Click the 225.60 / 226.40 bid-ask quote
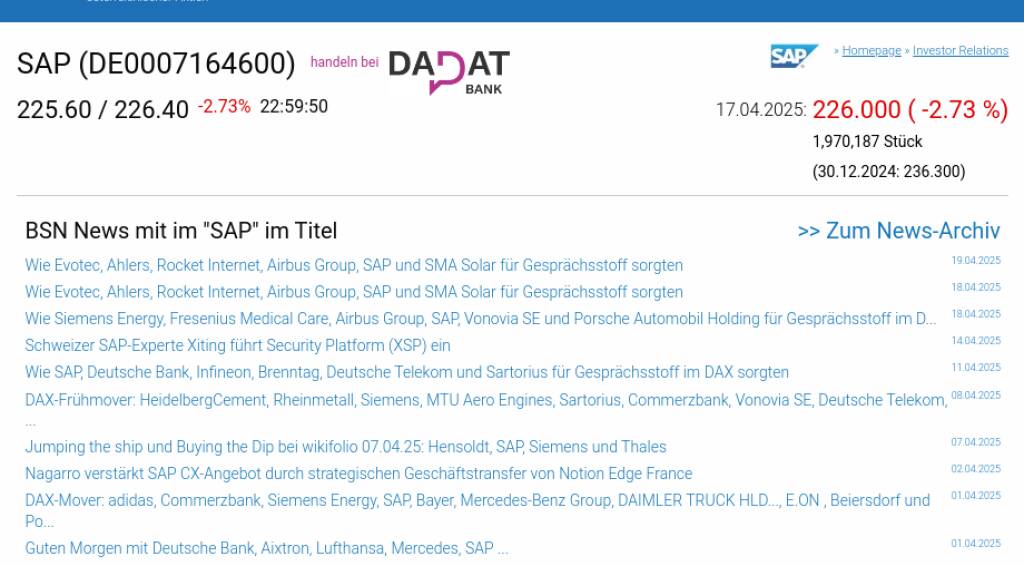The height and width of the screenshot is (566, 1024). click(x=103, y=109)
